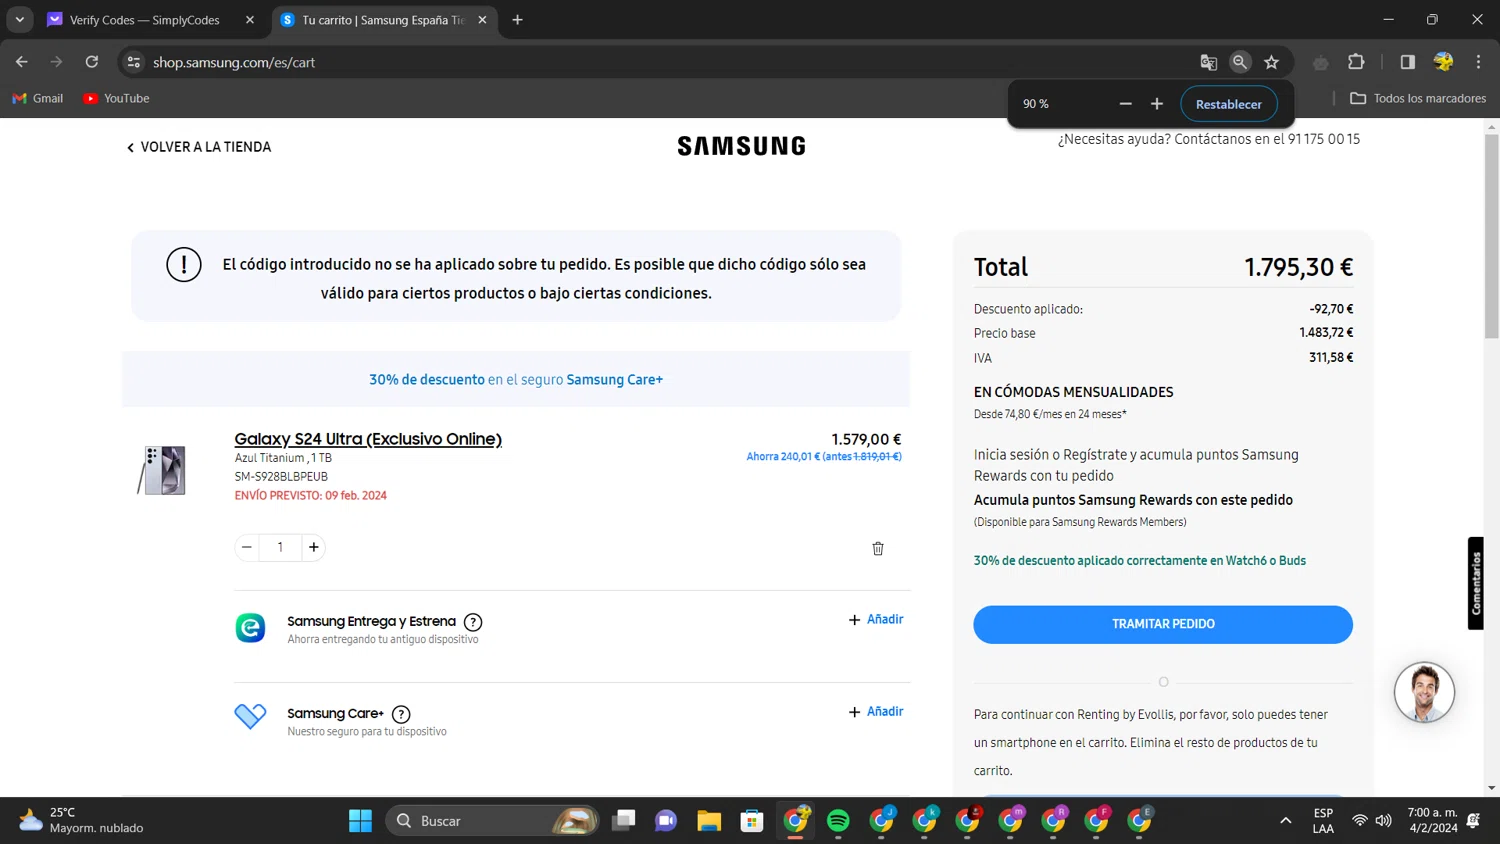
Task: Open help icon for Samsung Care+
Action: click(401, 714)
